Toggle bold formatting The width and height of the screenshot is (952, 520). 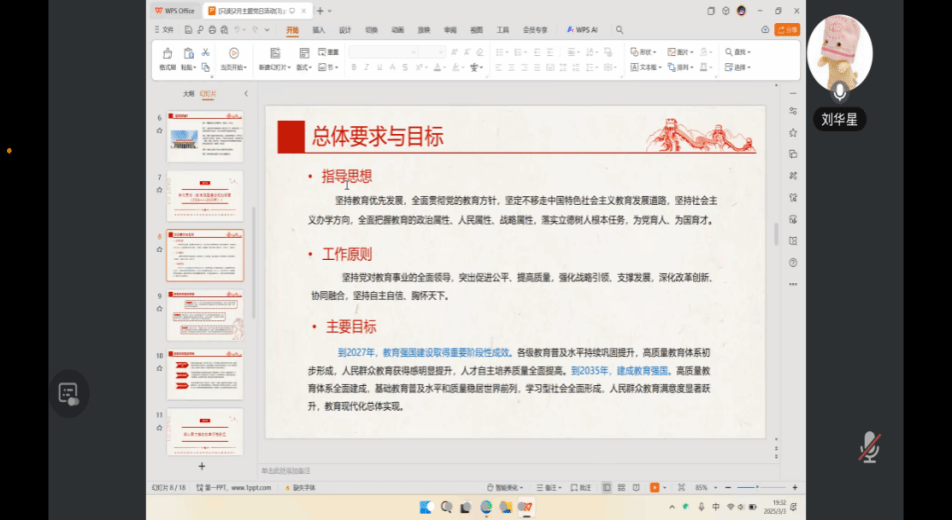click(353, 68)
